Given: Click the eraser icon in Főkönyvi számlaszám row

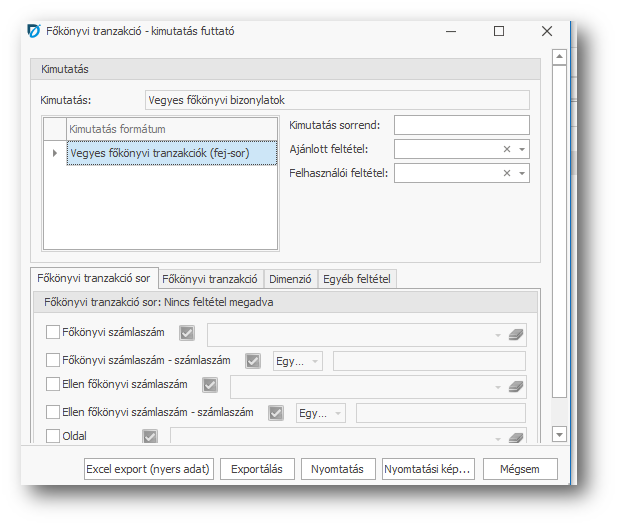Looking at the screenshot, I should coord(516,335).
